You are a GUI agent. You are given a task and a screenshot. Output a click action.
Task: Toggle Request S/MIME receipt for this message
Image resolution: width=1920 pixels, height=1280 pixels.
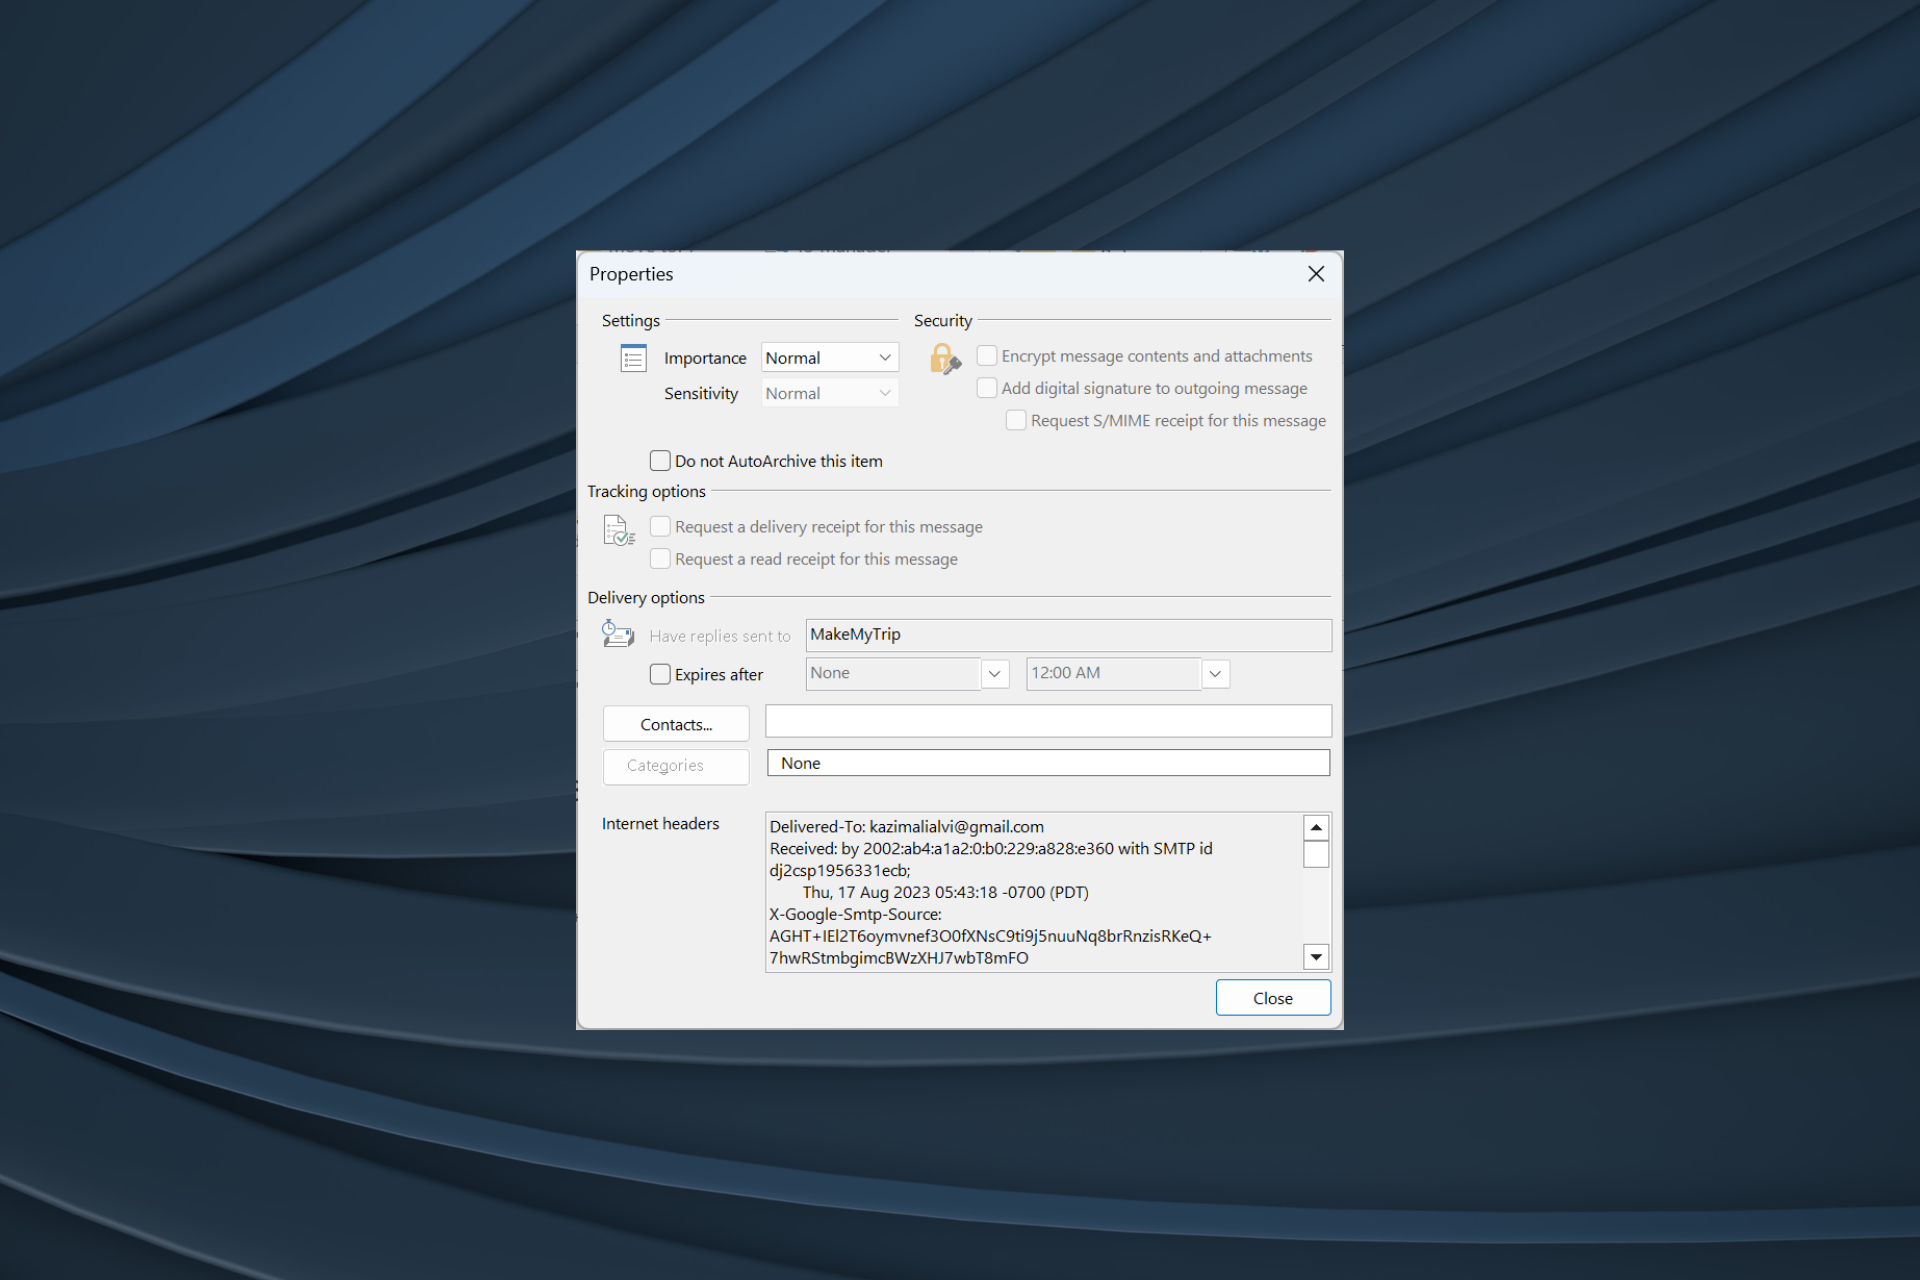coord(1014,421)
